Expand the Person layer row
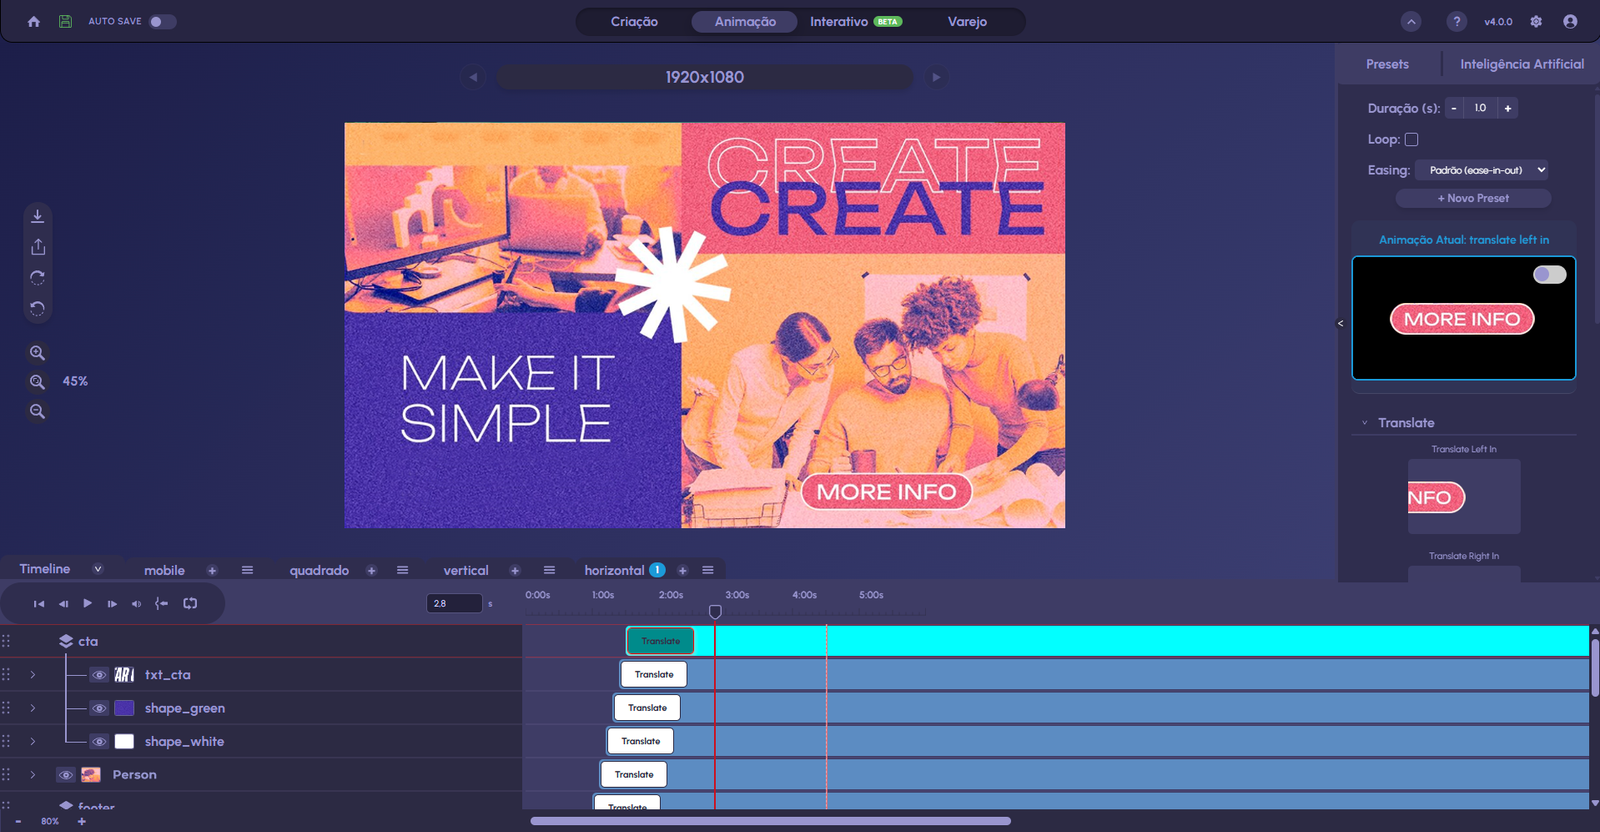This screenshot has width=1600, height=832. (33, 775)
